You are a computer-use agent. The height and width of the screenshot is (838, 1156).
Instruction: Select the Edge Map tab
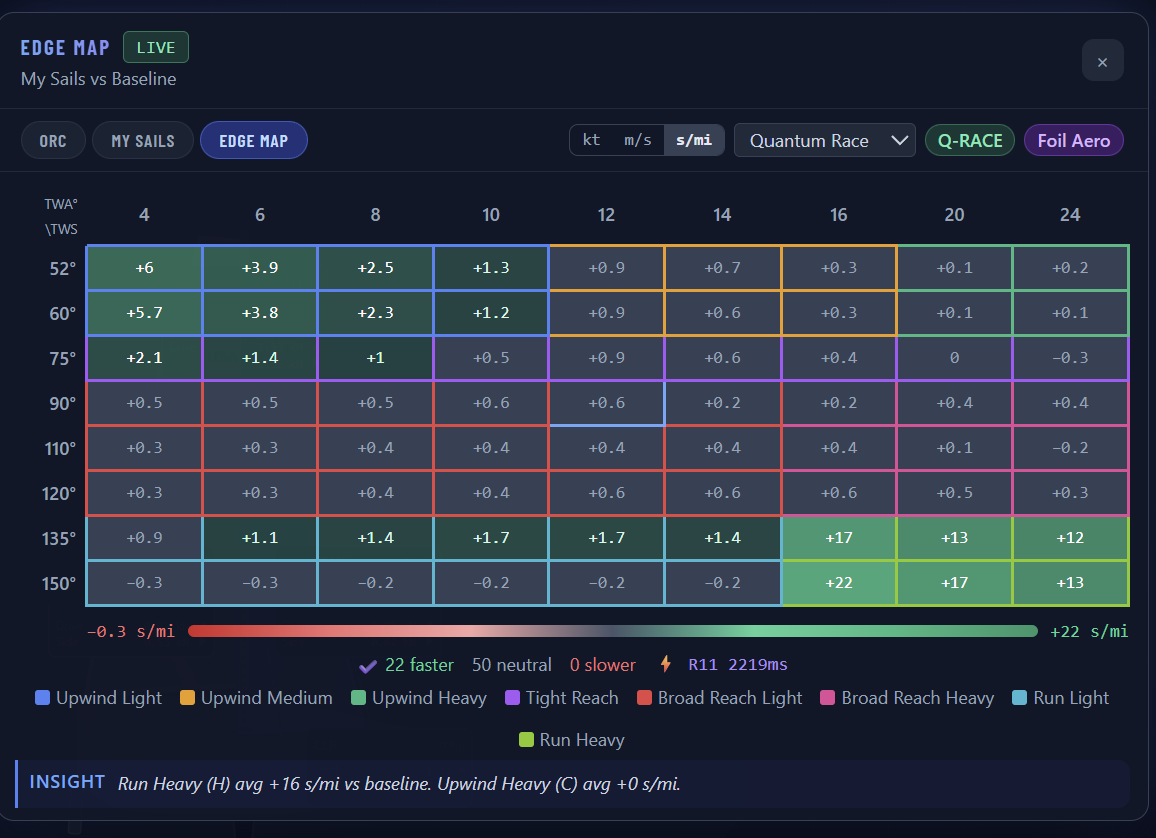pos(253,141)
